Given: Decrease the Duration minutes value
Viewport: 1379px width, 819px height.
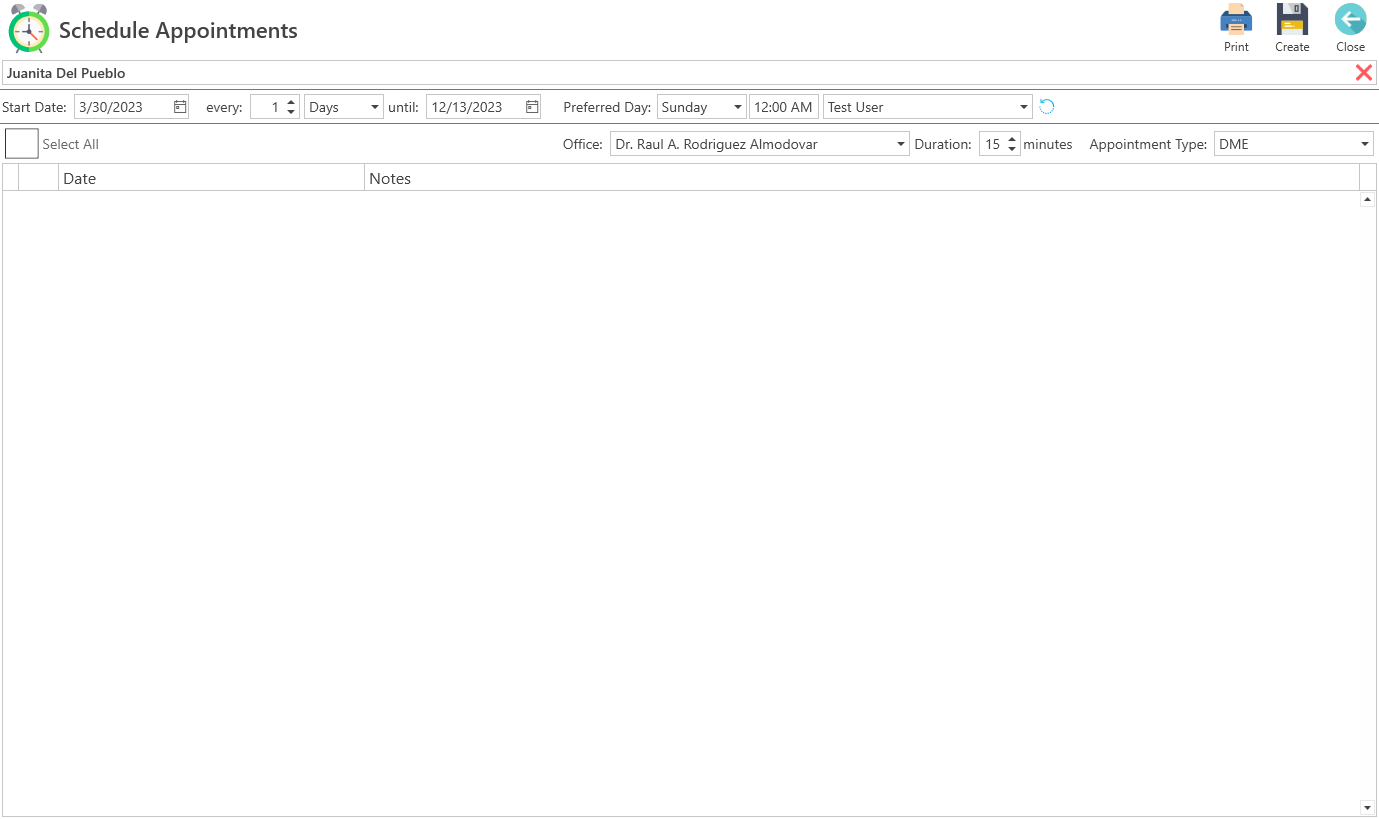Looking at the screenshot, I should (1012, 149).
